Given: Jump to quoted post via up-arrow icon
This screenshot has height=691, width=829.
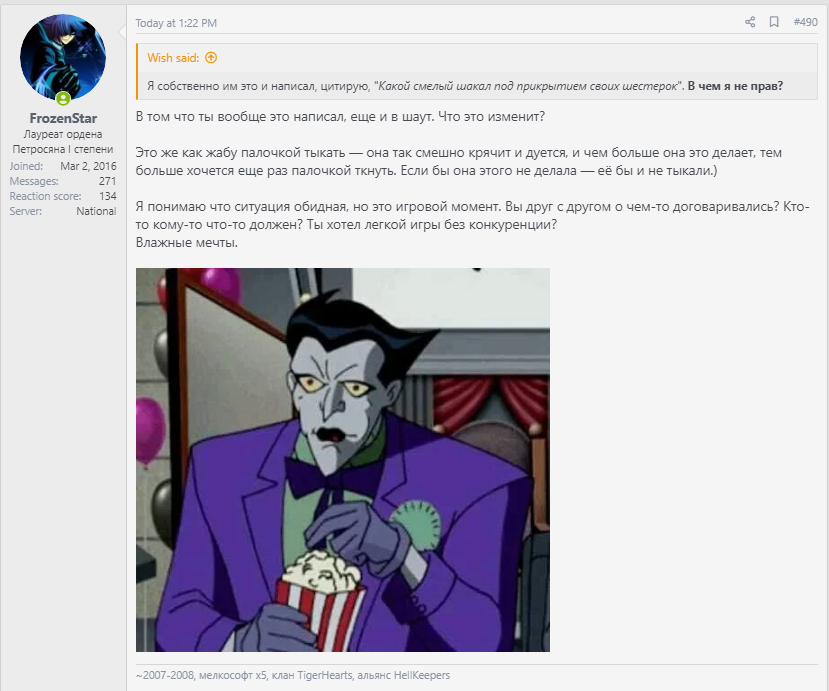Looking at the screenshot, I should click(211, 58).
